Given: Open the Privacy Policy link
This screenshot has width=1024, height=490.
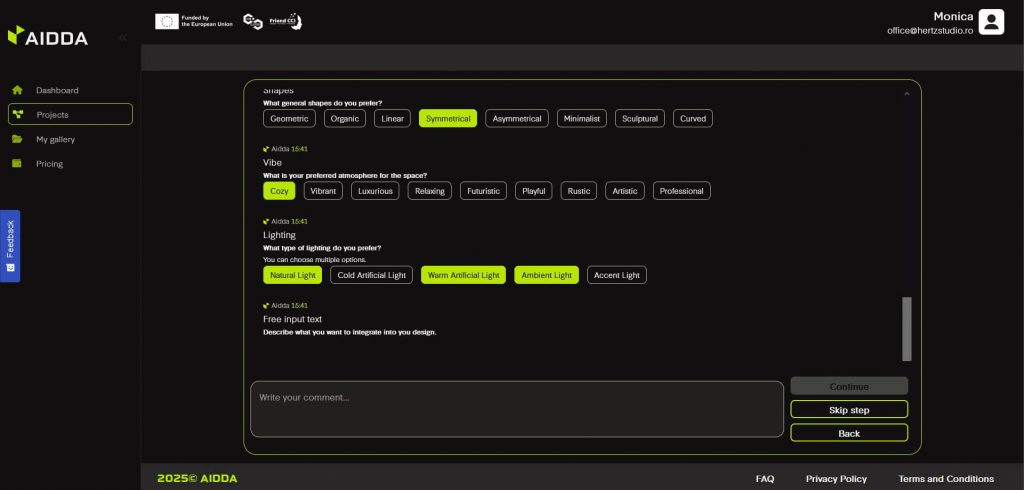Looking at the screenshot, I should (836, 478).
